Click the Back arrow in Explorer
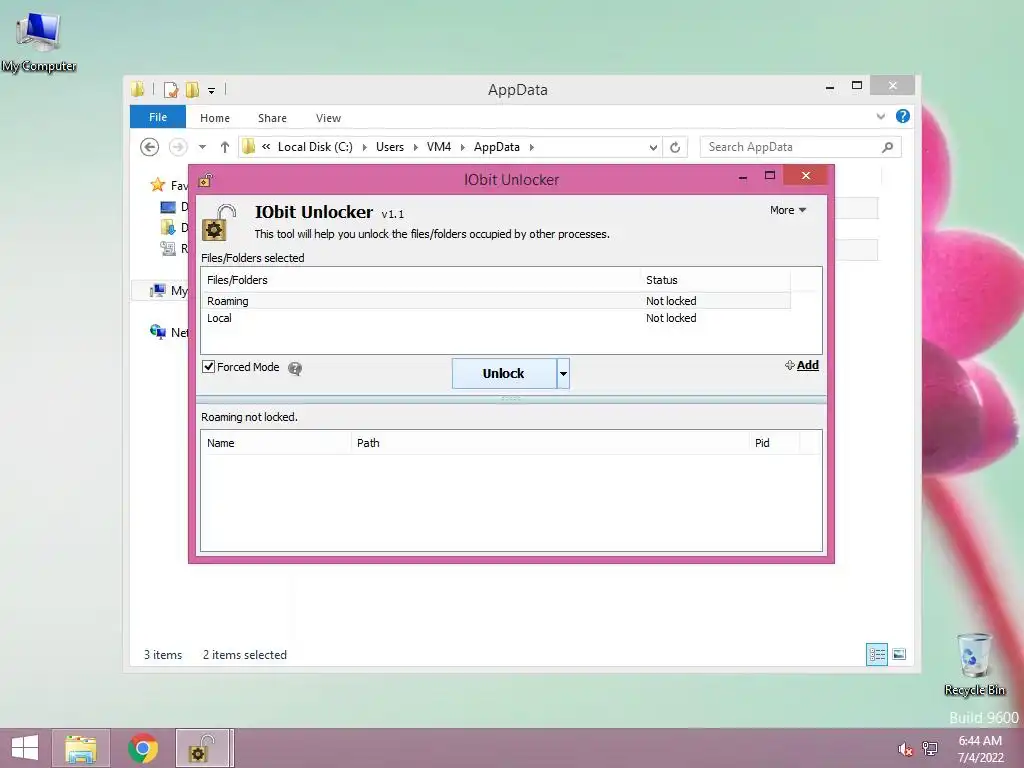Screen dimensions: 1024x768 click(150, 147)
